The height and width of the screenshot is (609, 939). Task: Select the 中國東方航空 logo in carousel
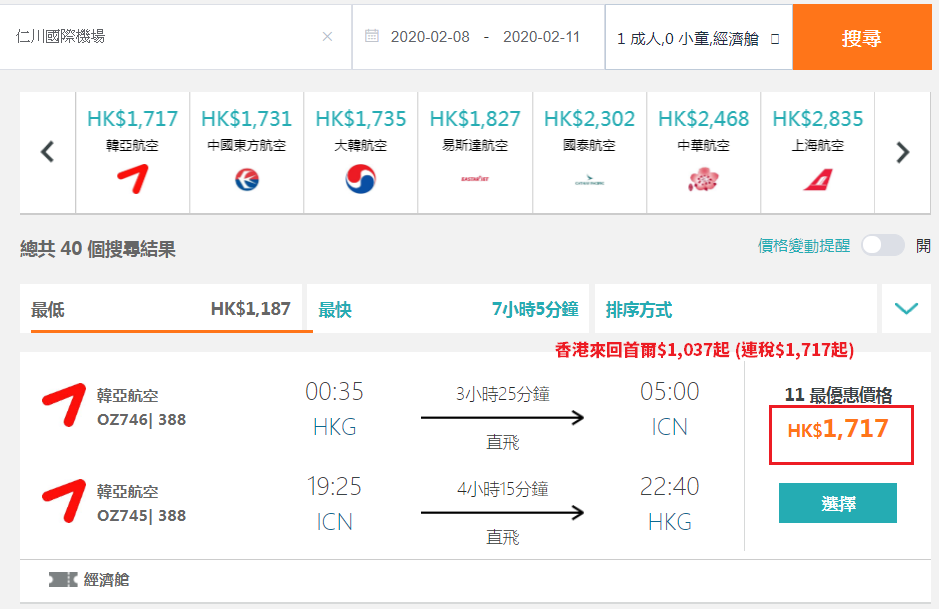point(247,180)
